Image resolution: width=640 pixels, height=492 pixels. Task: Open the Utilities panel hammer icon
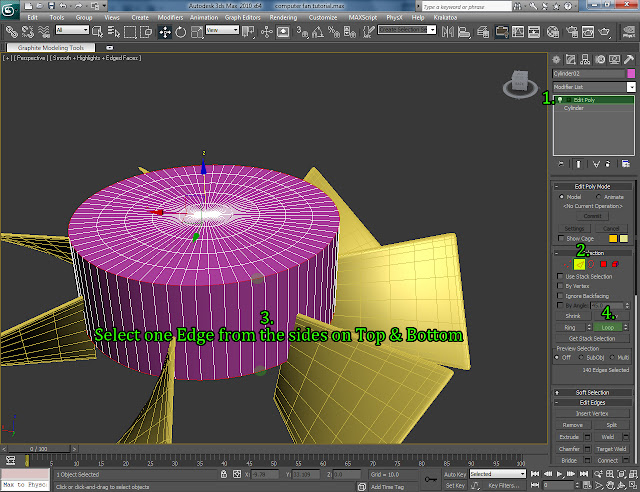pos(628,59)
